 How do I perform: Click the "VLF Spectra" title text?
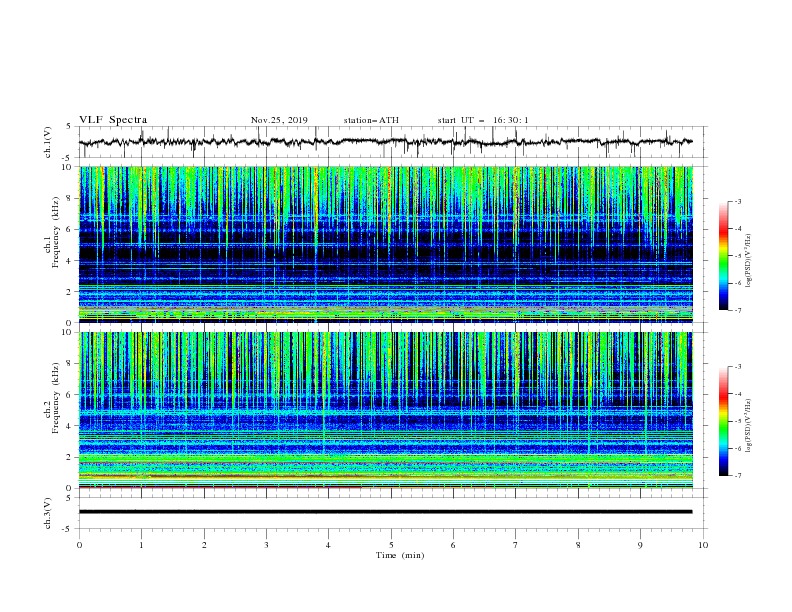pos(113,120)
